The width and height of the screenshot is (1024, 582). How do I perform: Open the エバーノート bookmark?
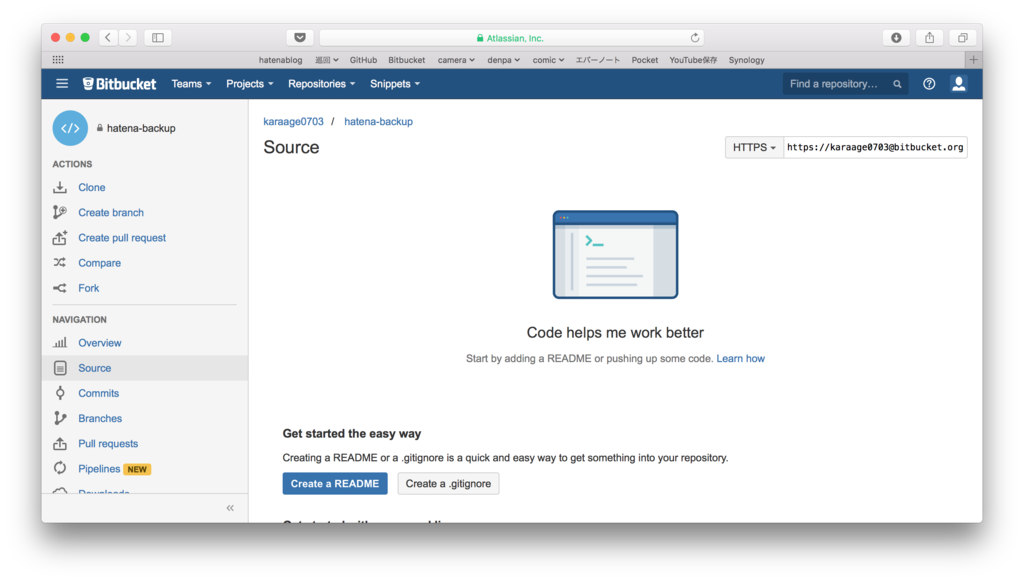[x=598, y=60]
